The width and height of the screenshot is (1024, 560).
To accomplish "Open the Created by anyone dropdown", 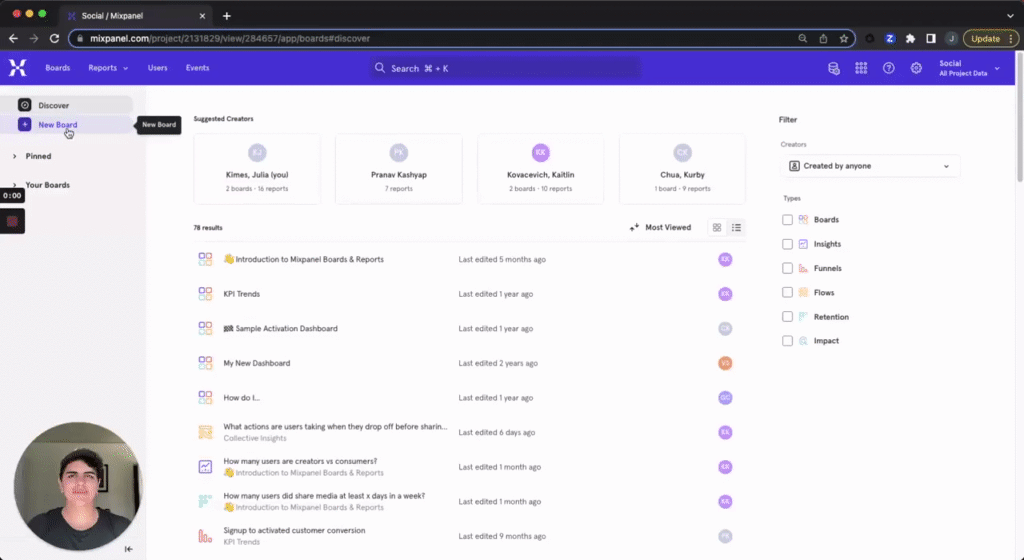I will pos(869,166).
